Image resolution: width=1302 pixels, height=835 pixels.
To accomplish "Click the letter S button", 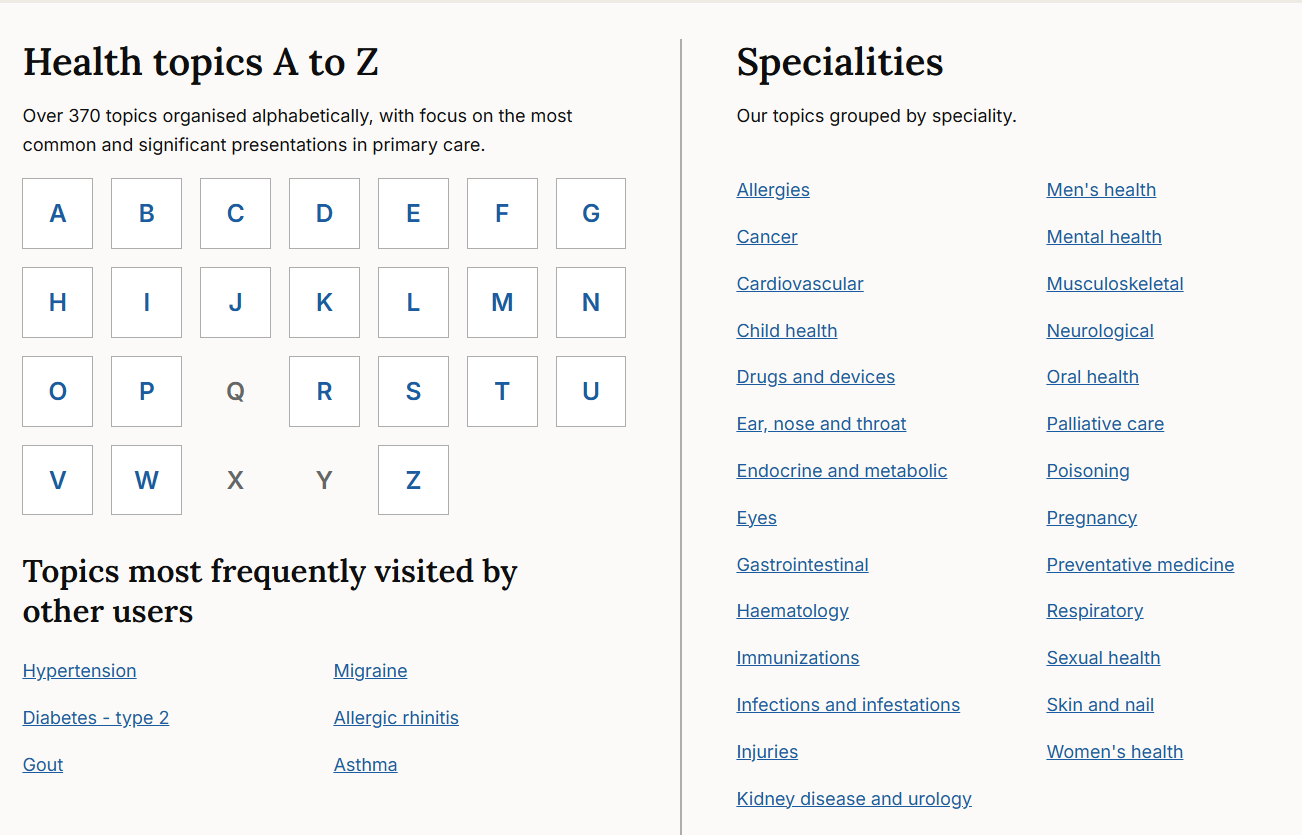I will (x=413, y=391).
